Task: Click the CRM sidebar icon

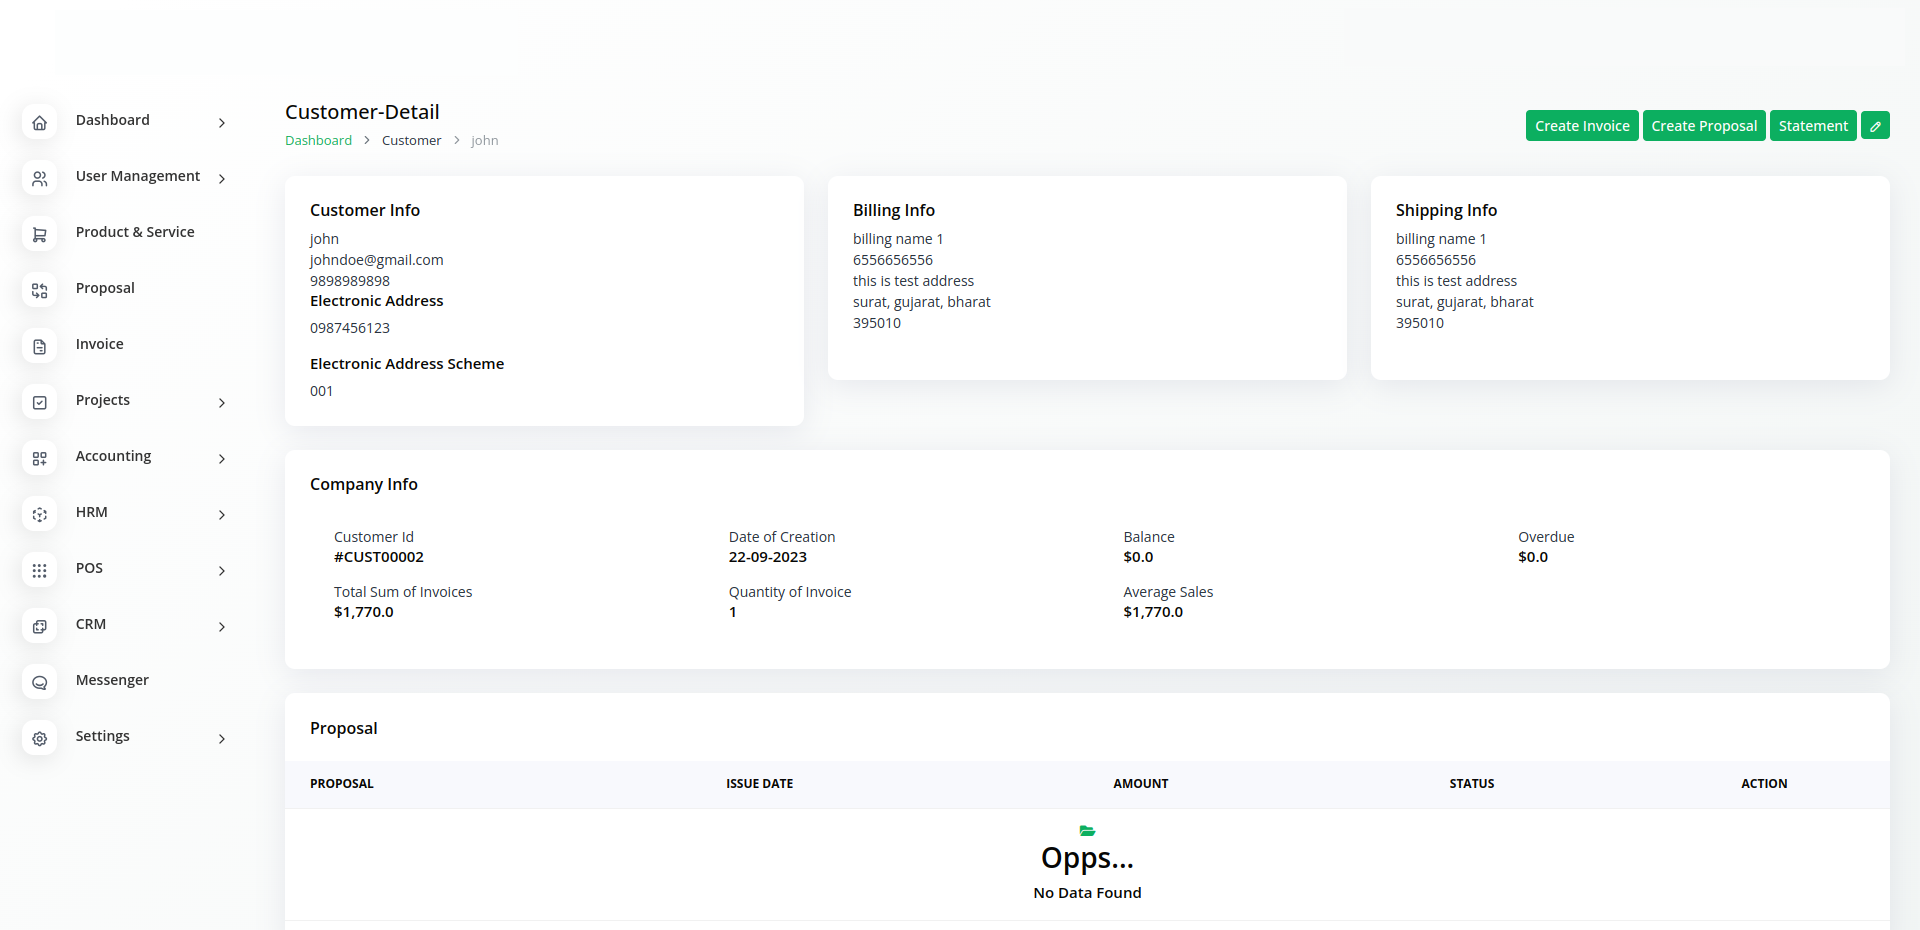Action: [39, 627]
